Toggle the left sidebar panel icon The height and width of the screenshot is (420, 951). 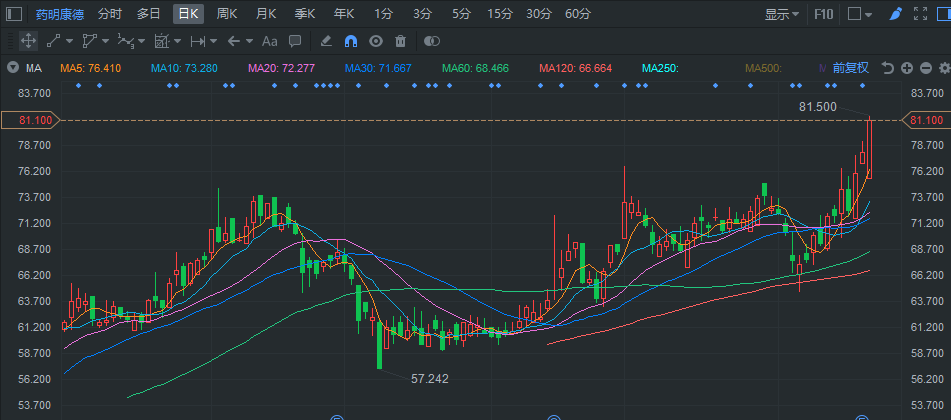click(14, 13)
